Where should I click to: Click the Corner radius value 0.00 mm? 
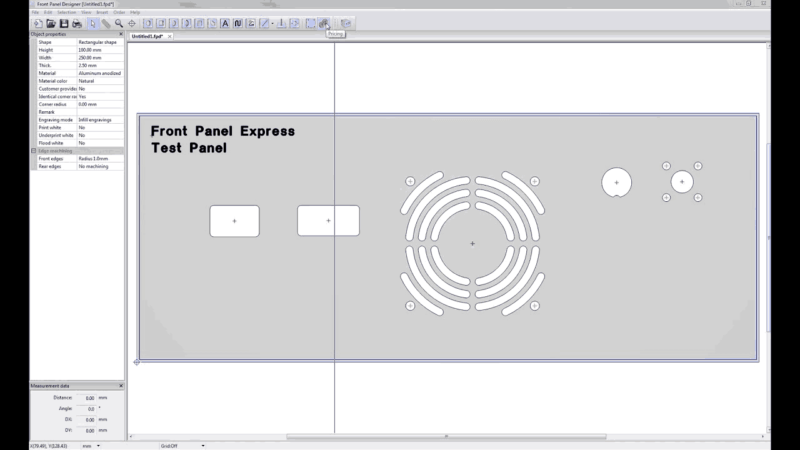[x=100, y=104]
